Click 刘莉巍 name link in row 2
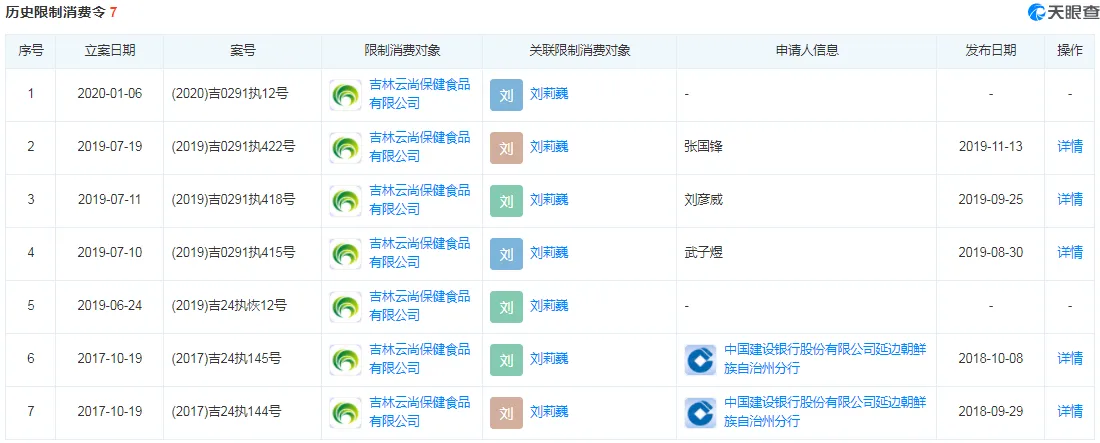This screenshot has width=1100, height=443. point(549,147)
